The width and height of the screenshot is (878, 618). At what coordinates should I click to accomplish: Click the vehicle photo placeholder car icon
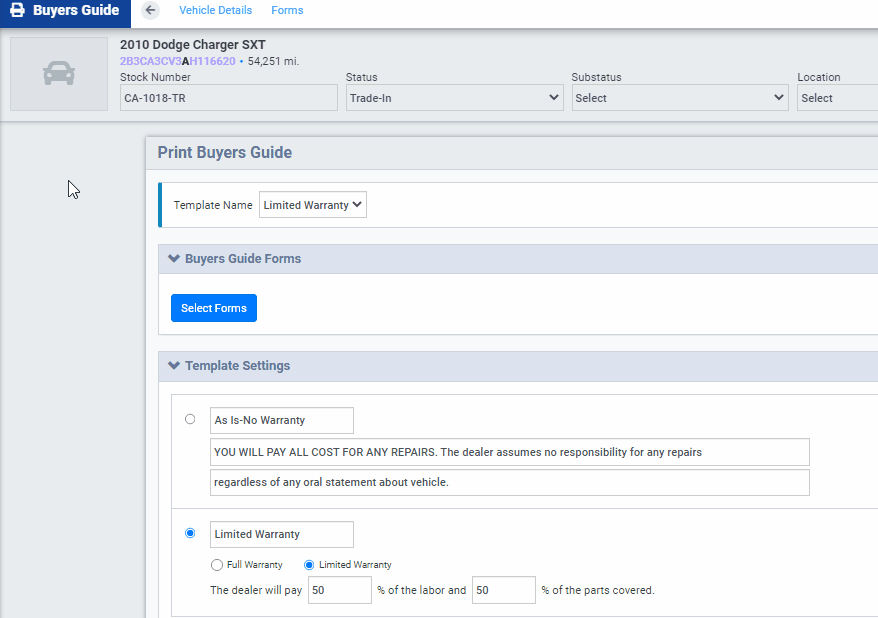coord(58,73)
